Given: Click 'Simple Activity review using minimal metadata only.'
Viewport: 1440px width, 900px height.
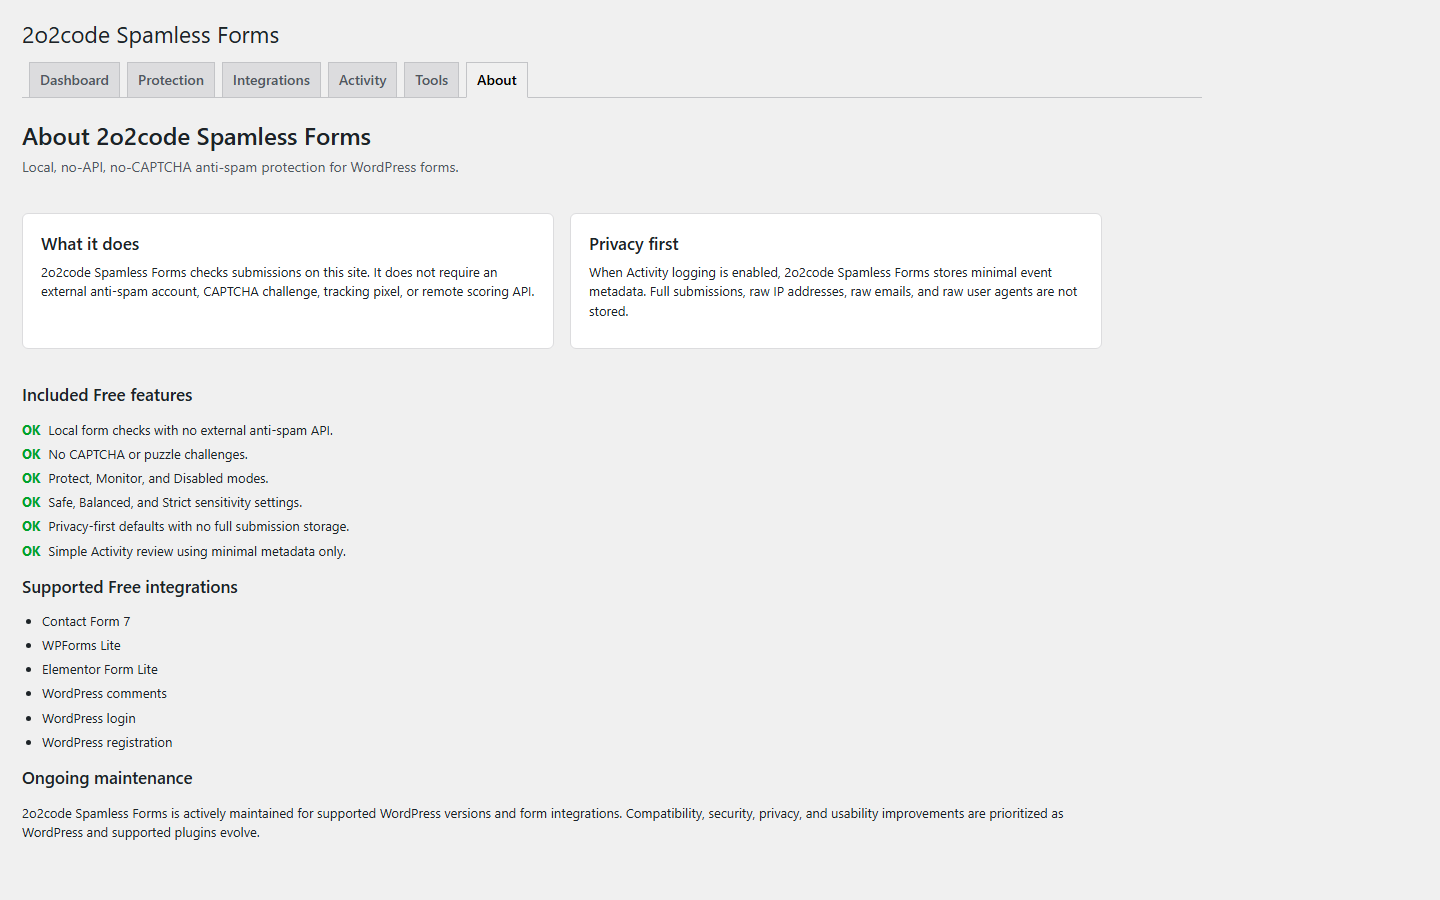Looking at the screenshot, I should (197, 552).
